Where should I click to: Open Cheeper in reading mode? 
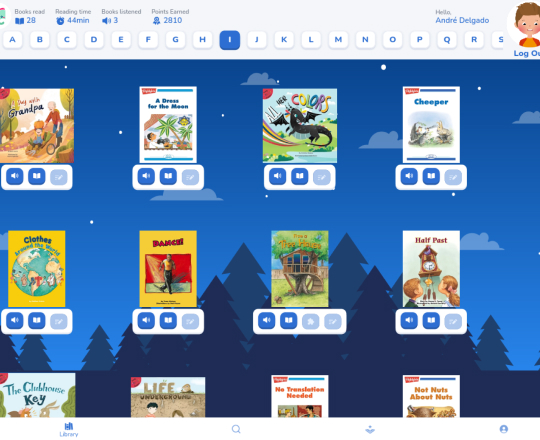431,176
